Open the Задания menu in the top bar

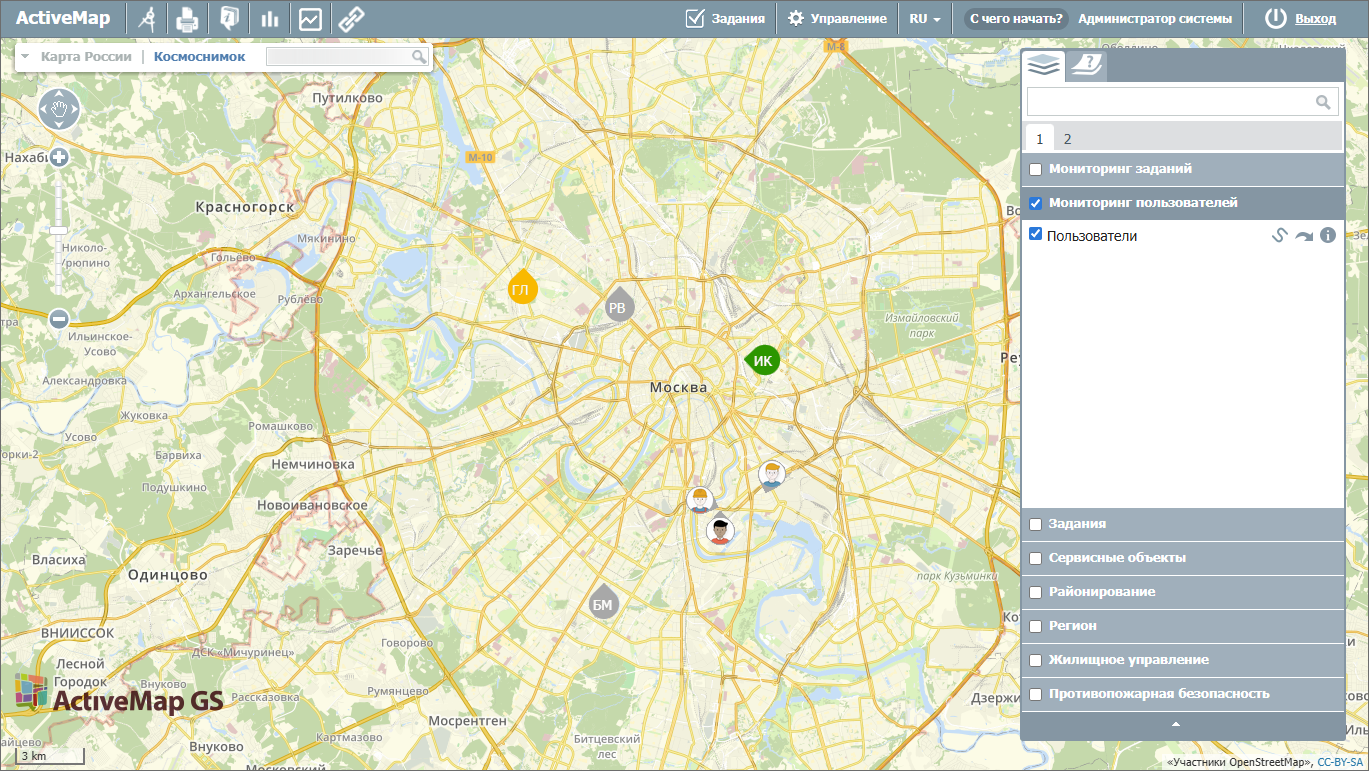click(x=726, y=18)
